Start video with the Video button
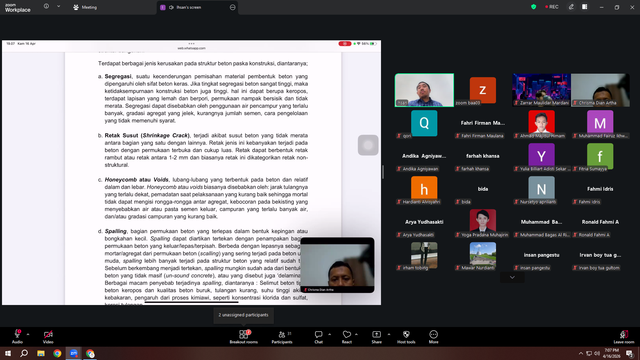 48,336
